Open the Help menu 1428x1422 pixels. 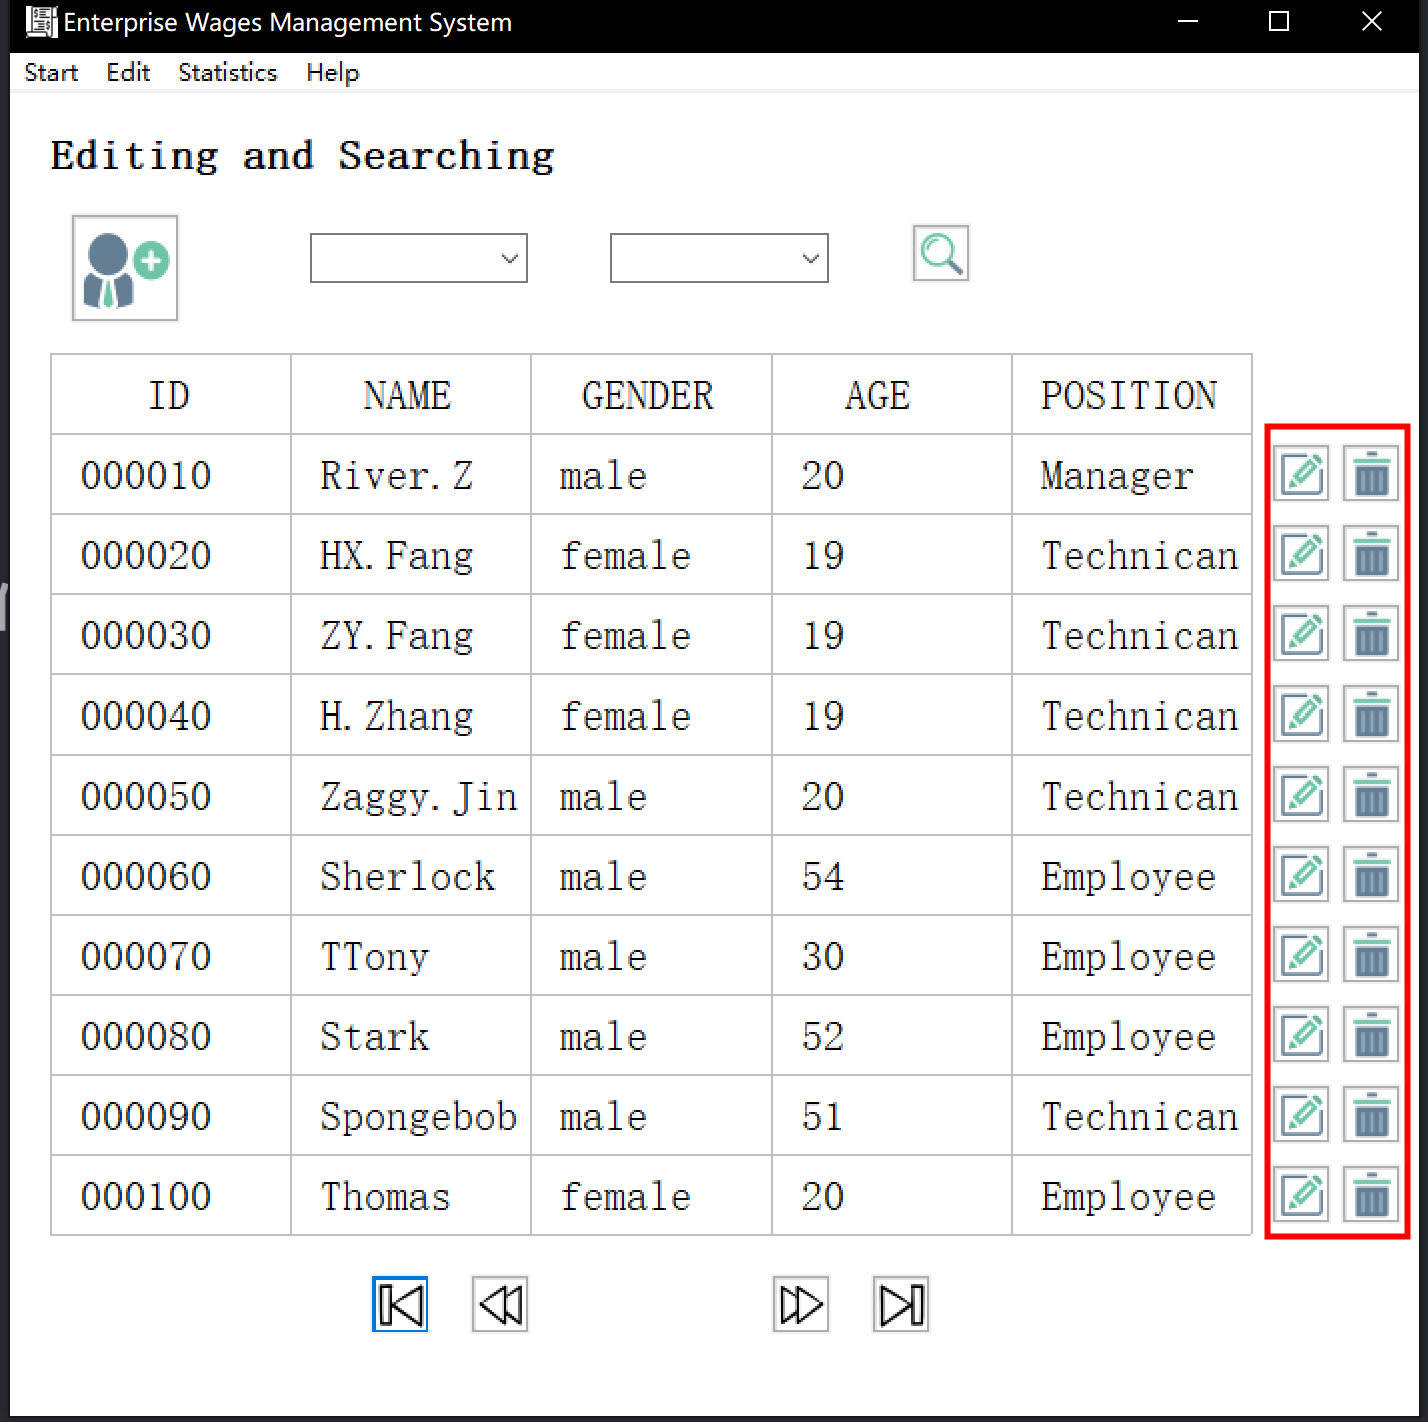[332, 72]
